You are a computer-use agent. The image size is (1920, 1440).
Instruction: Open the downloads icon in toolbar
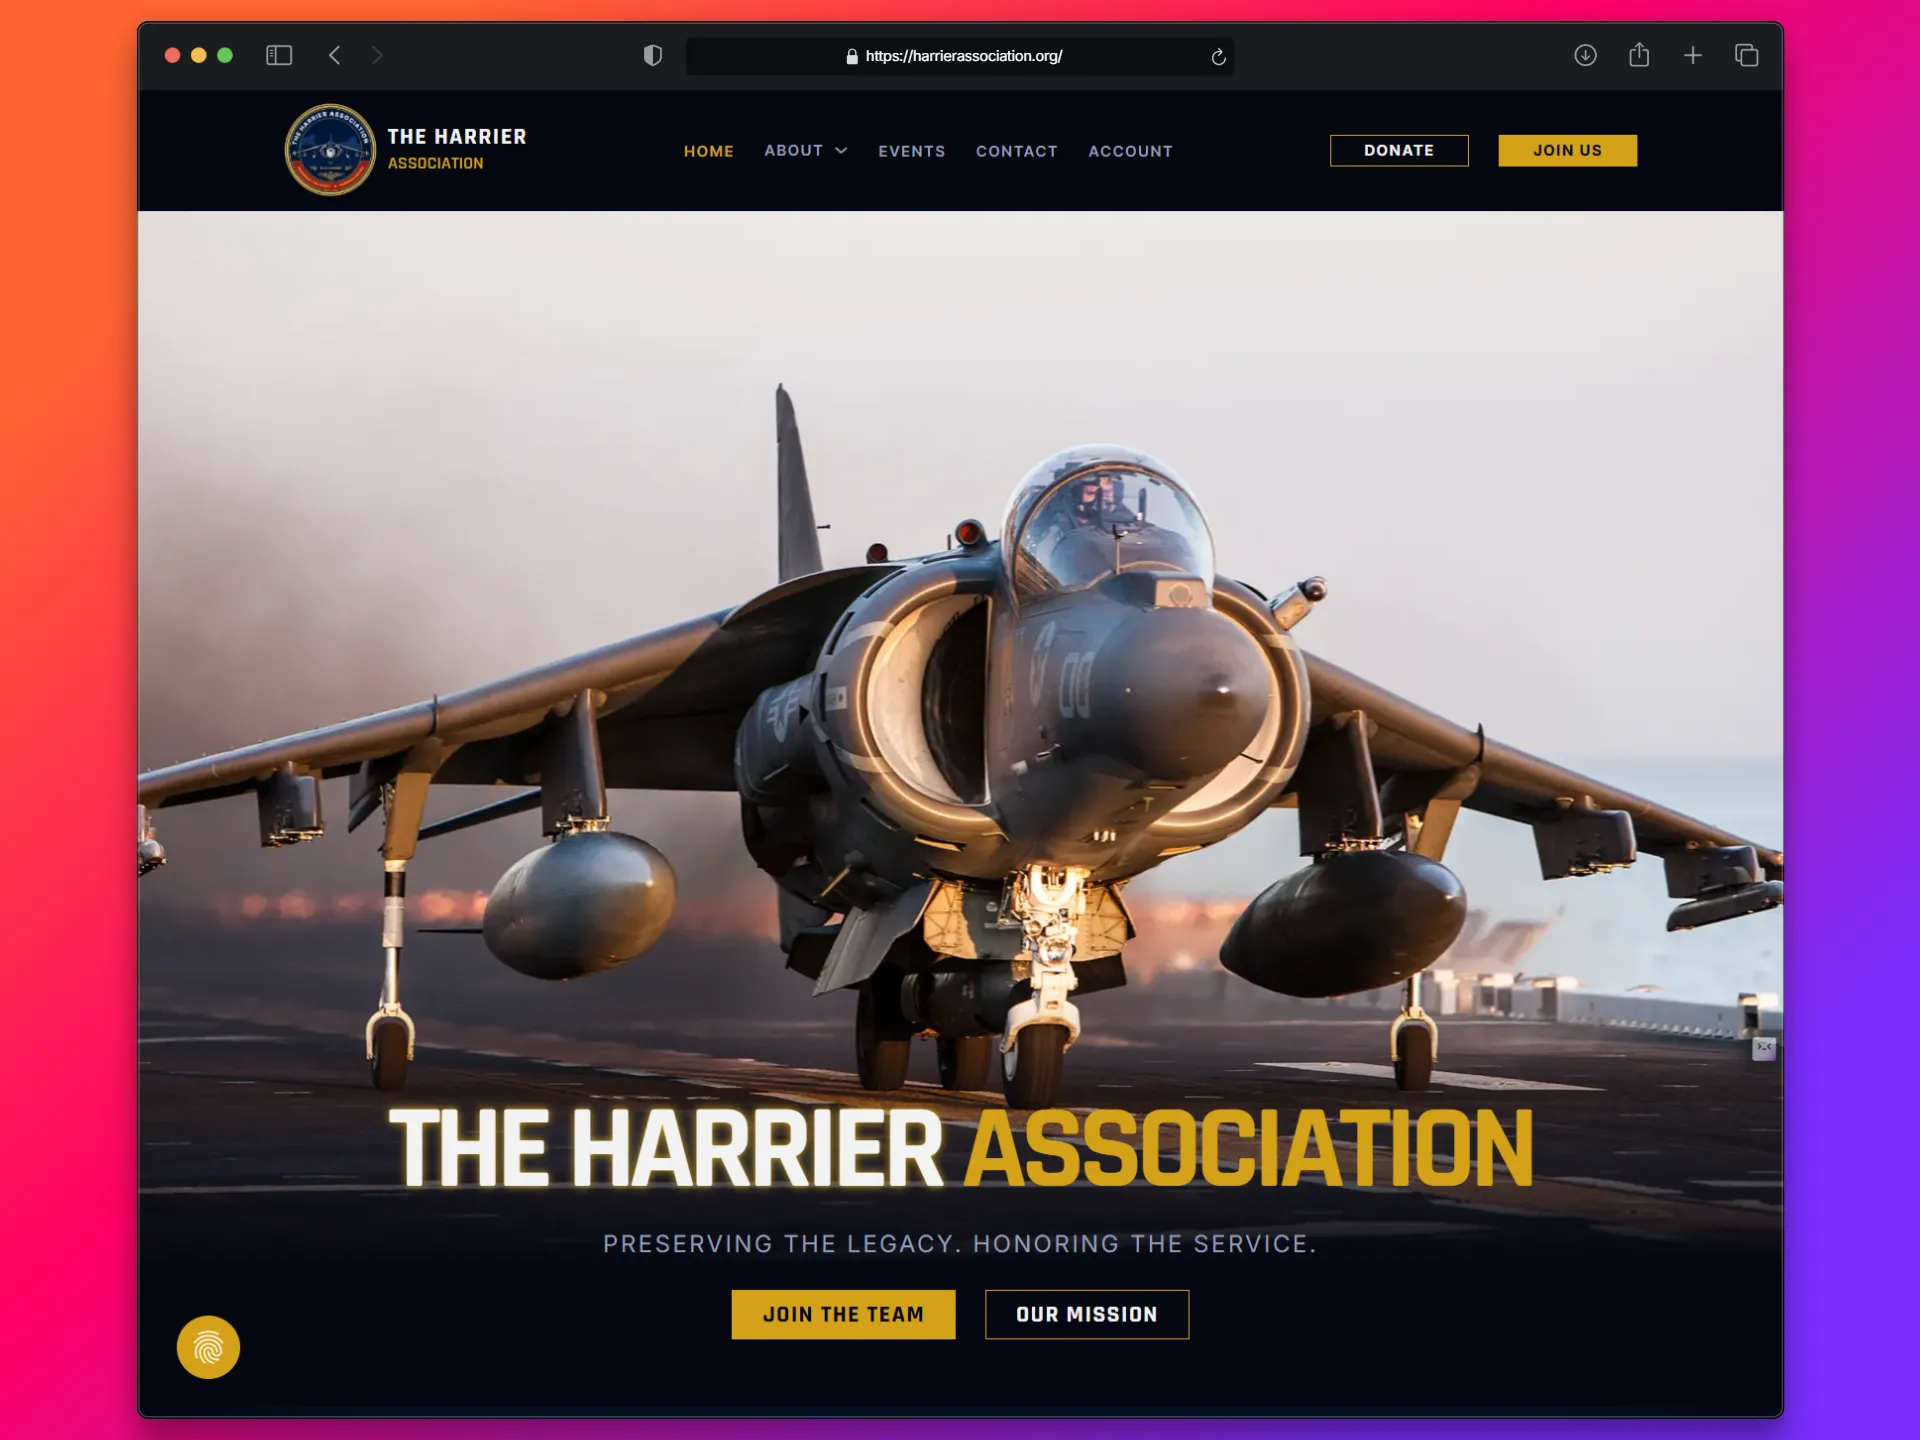tap(1585, 56)
